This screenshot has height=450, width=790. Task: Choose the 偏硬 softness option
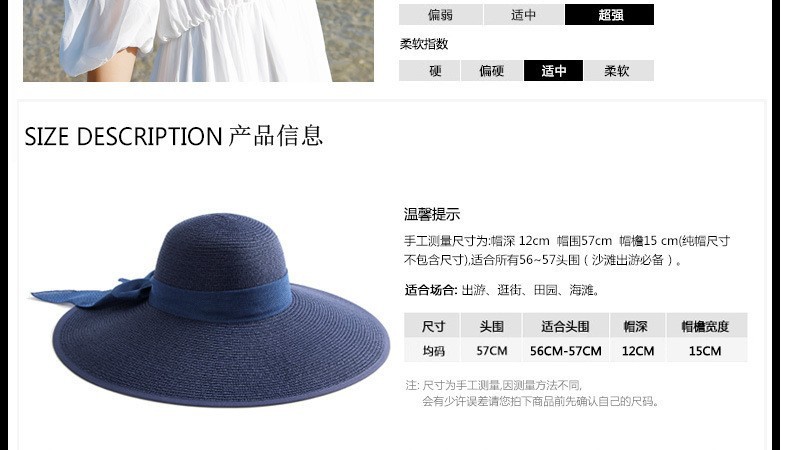point(492,71)
